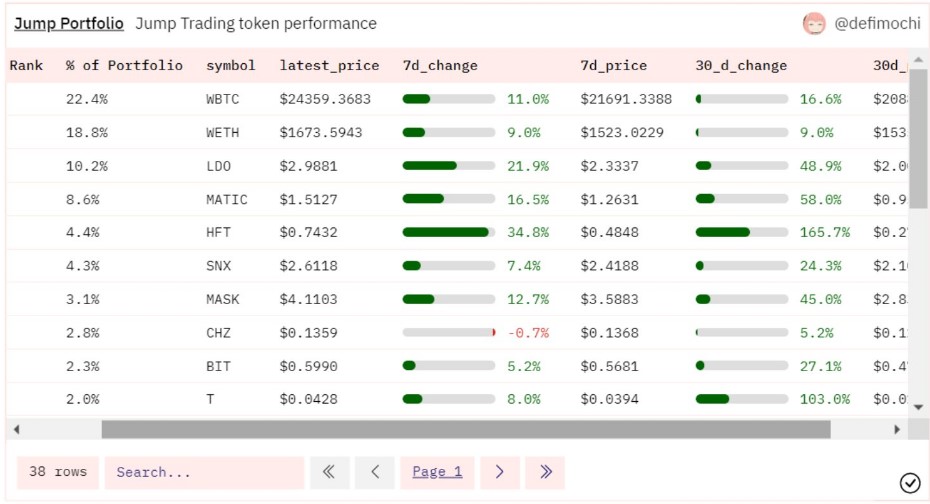Click the horizontal scrollbar thumb

465,429
